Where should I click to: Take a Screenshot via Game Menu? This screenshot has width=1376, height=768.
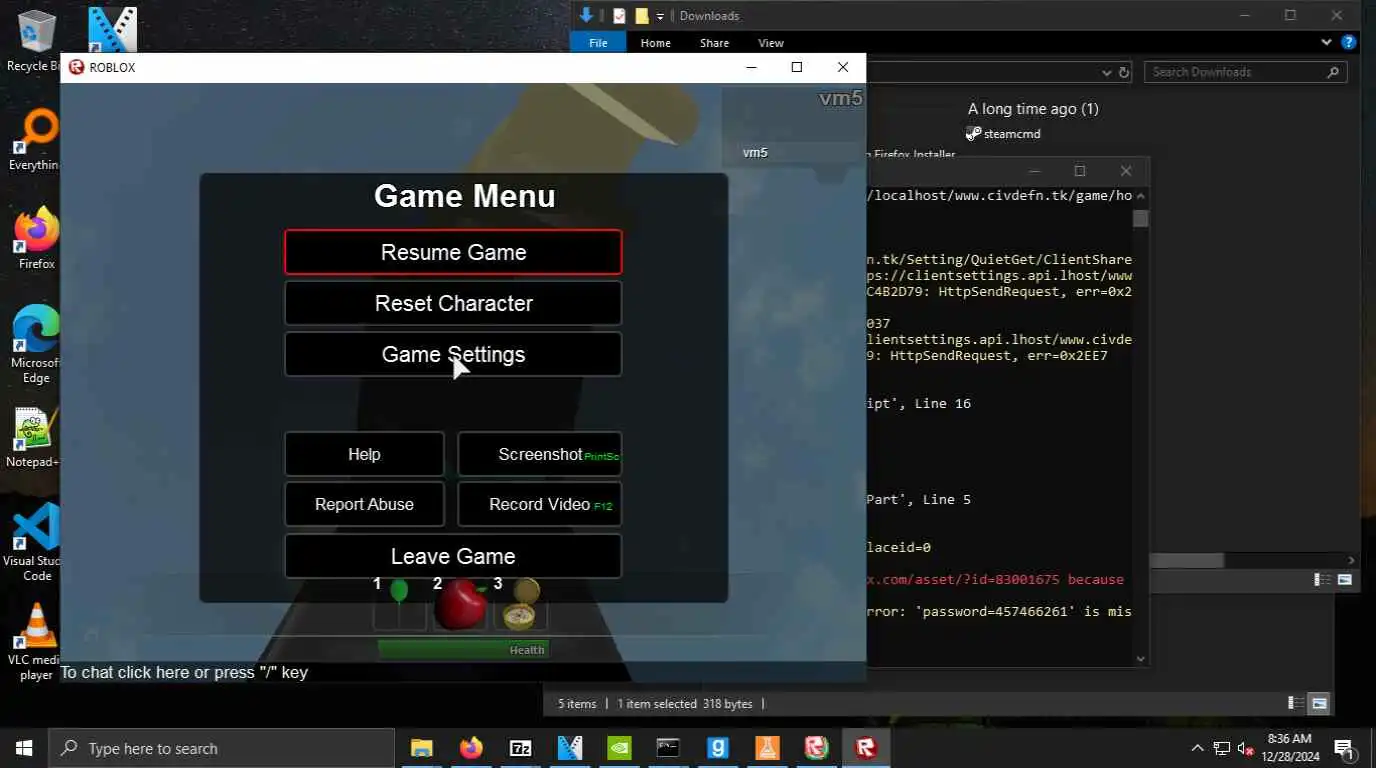pos(540,454)
